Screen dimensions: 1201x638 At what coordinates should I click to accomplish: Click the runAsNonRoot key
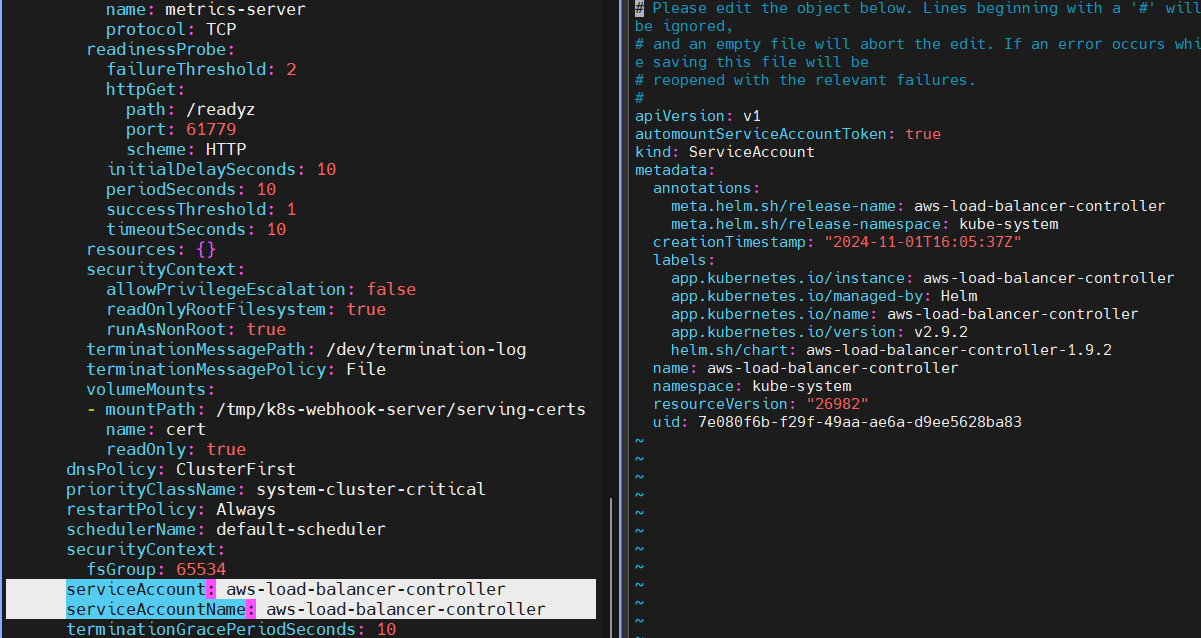pyautogui.click(x=171, y=329)
